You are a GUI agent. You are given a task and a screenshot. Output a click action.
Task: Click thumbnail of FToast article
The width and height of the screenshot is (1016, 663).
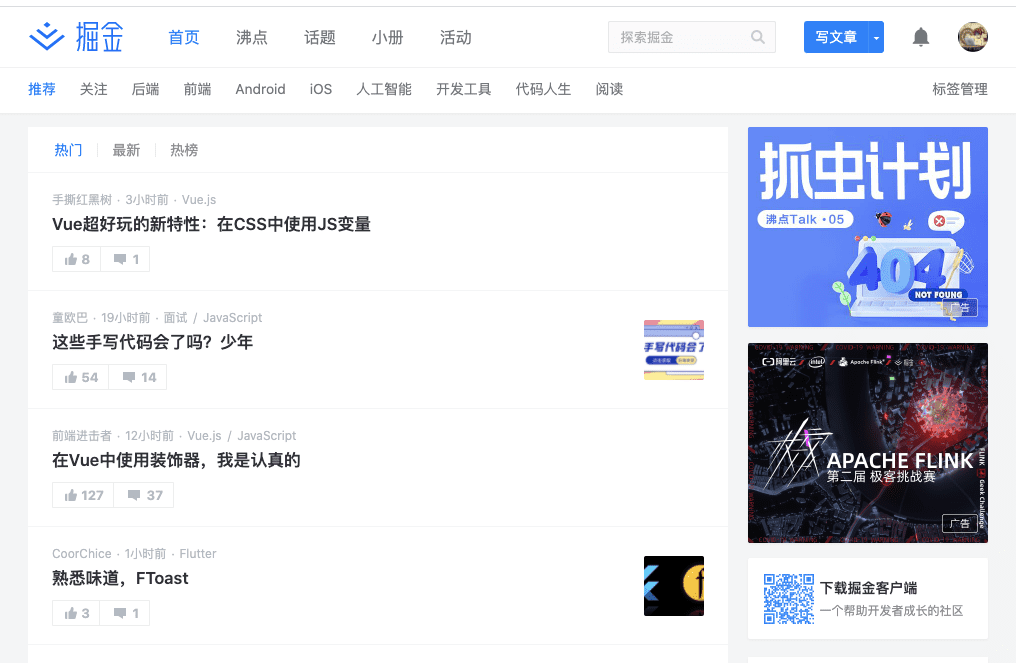pos(674,586)
